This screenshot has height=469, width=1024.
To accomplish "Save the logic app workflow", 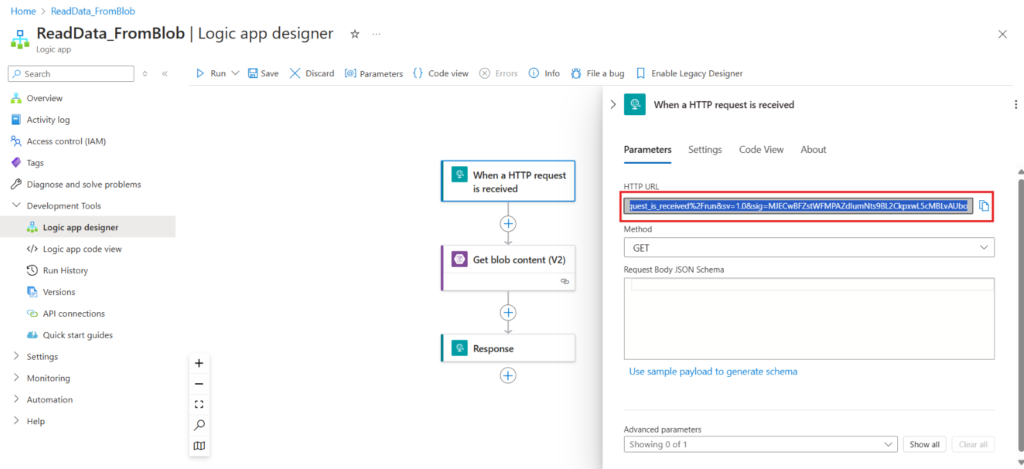I will (263, 73).
